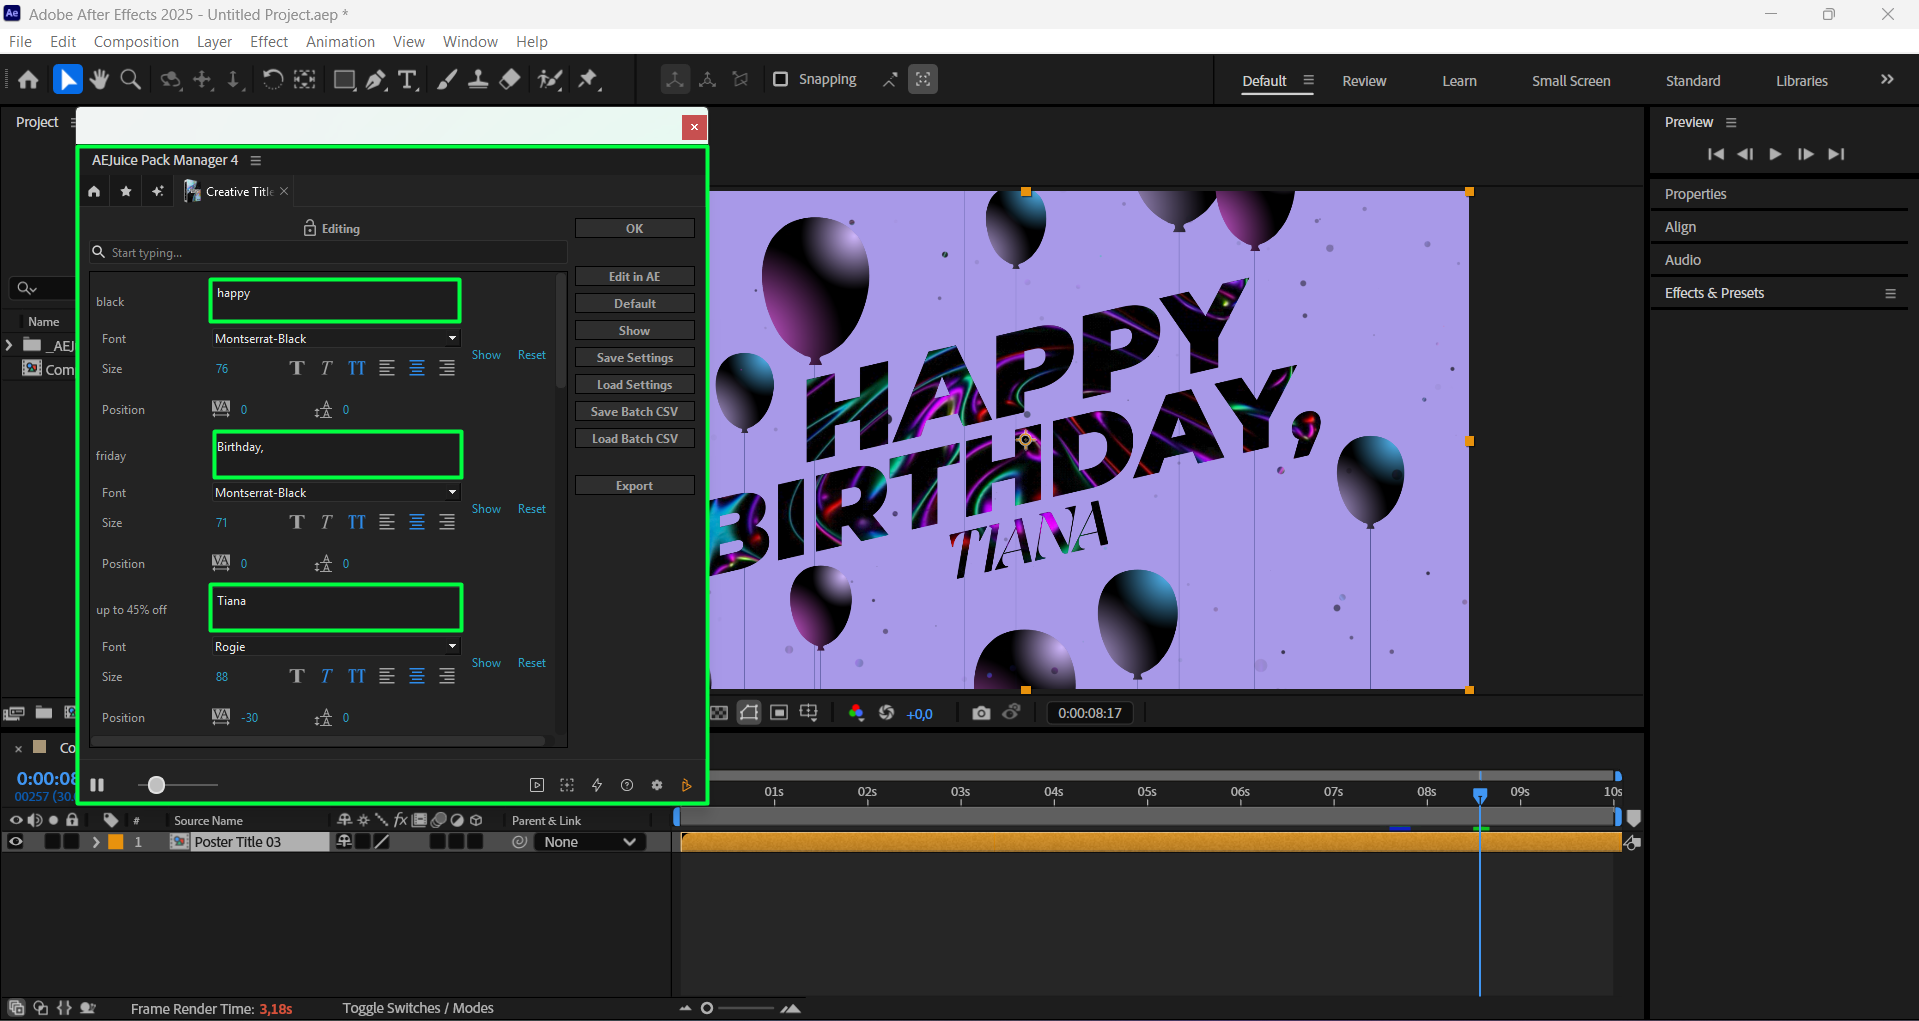Click the happy text input field
This screenshot has width=1919, height=1021.
(x=335, y=301)
